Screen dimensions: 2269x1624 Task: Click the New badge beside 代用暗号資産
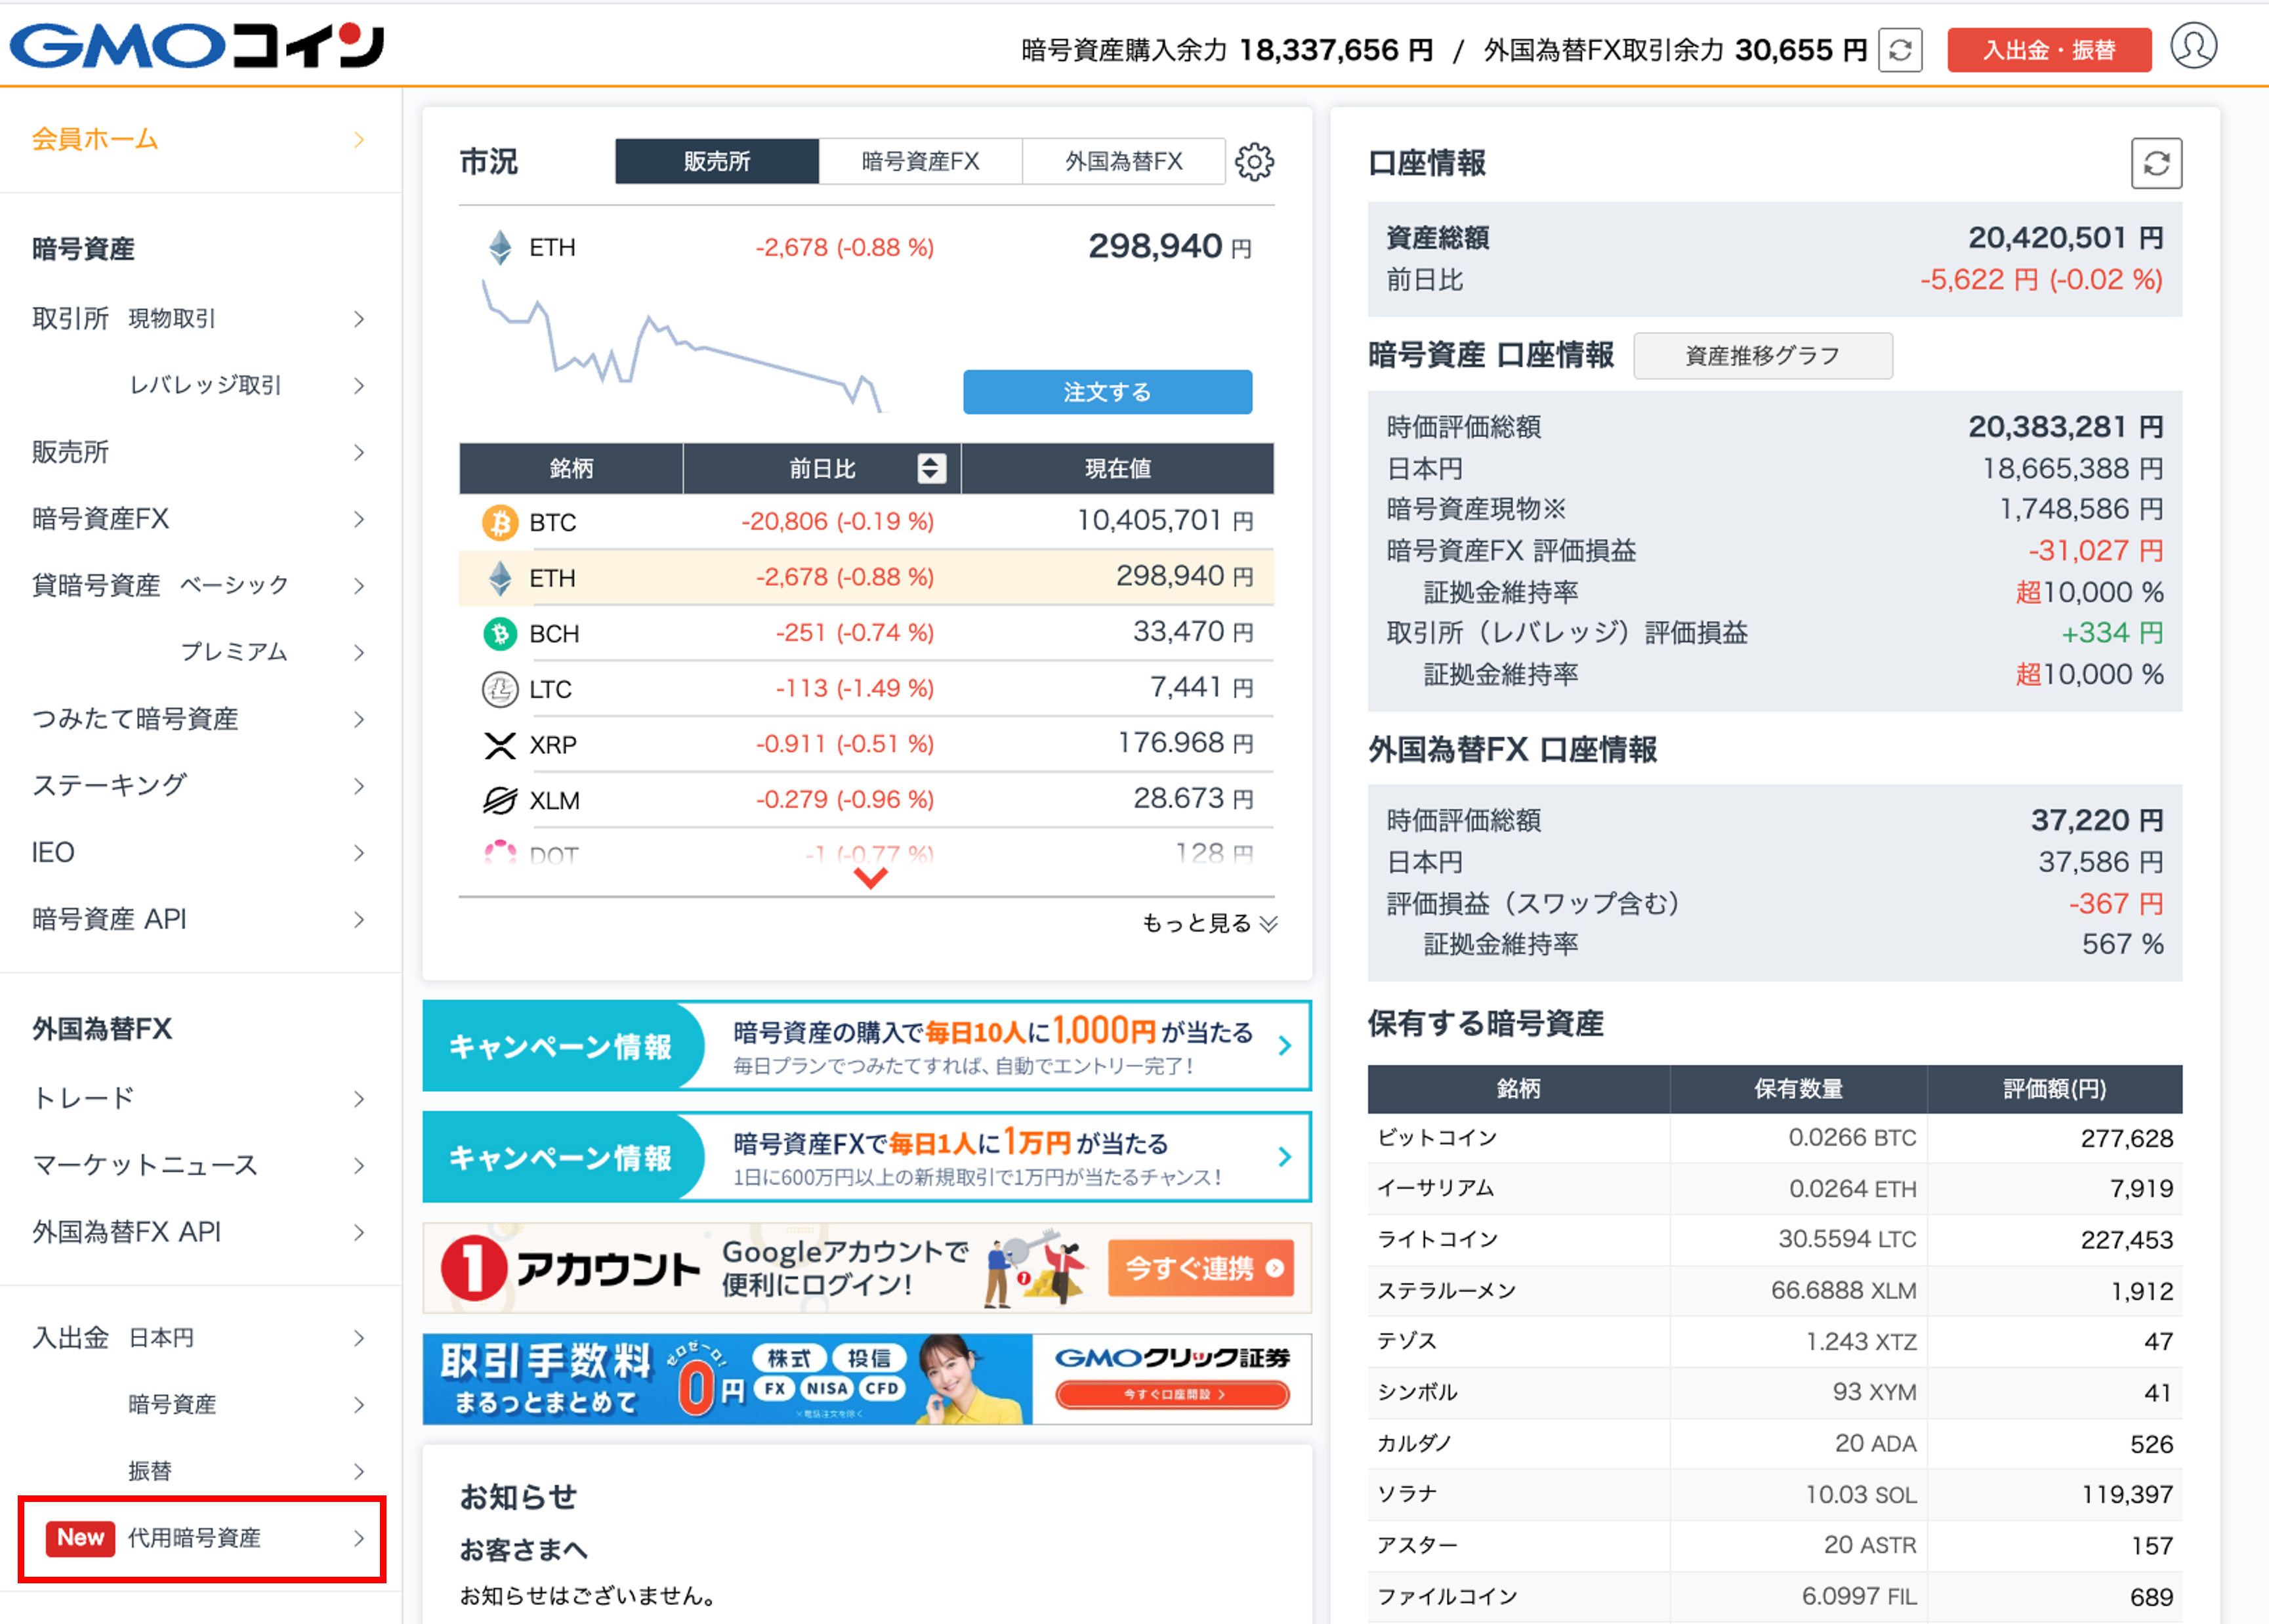pos(80,1537)
